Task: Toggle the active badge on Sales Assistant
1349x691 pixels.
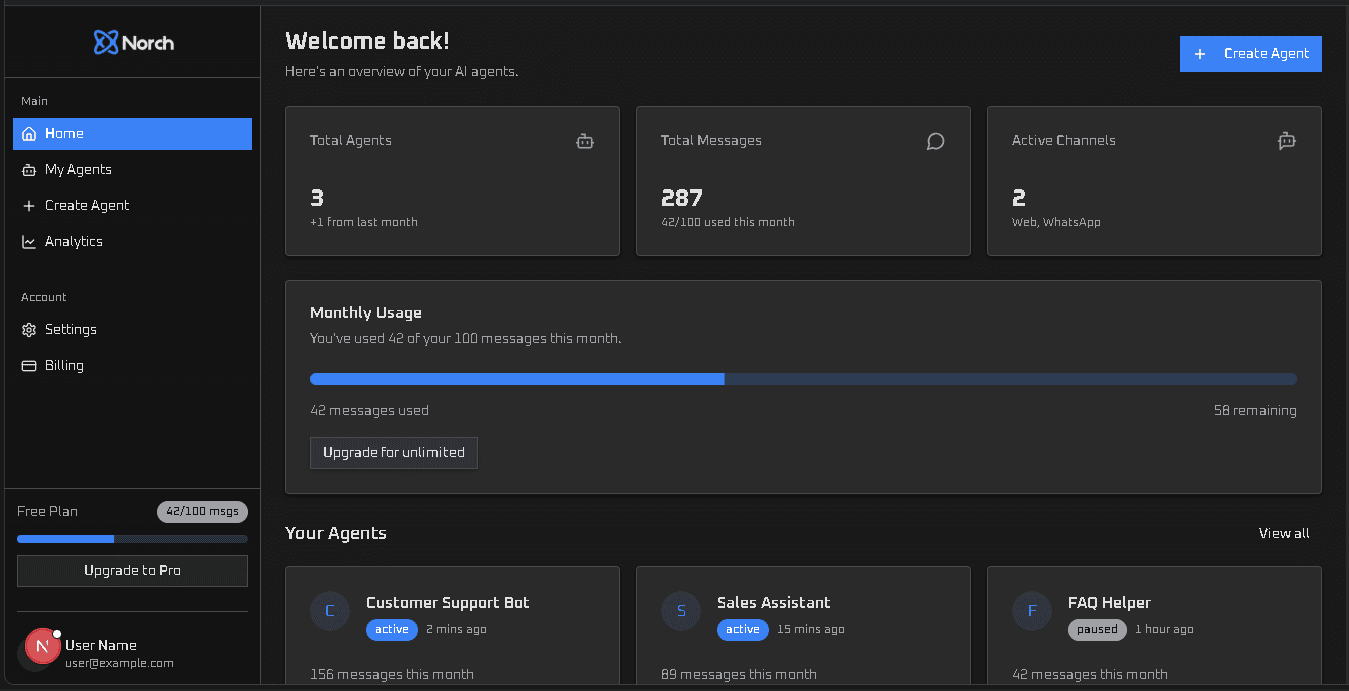Action: click(742, 629)
